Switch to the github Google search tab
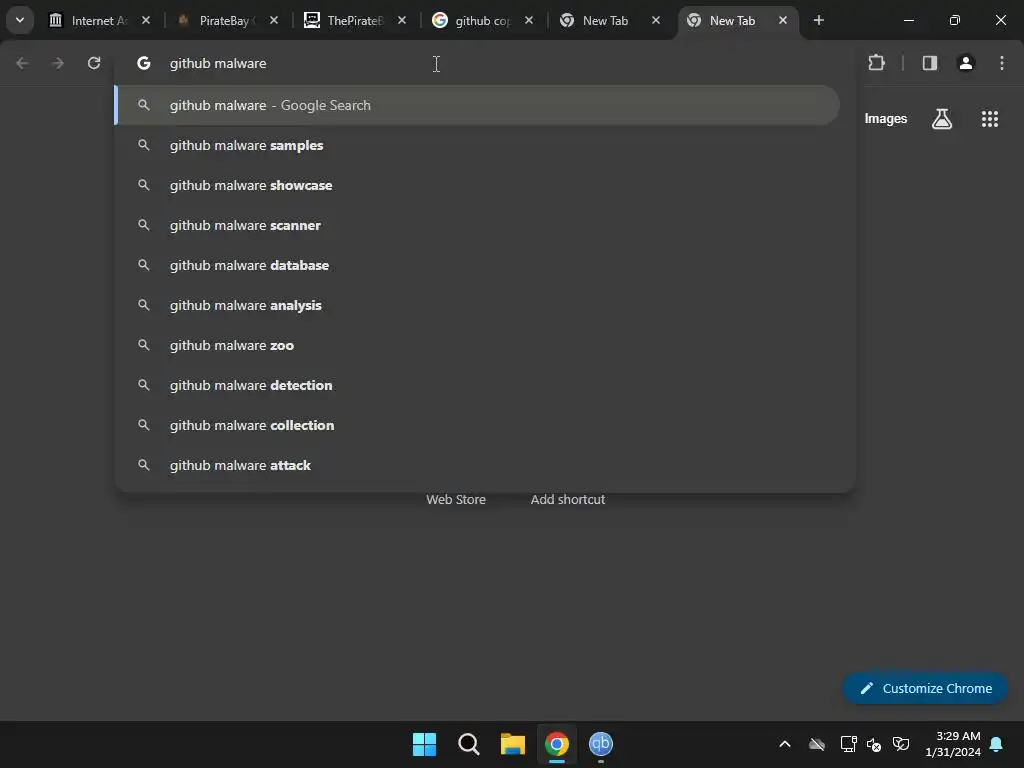Screen dimensions: 1024x768 482,20
